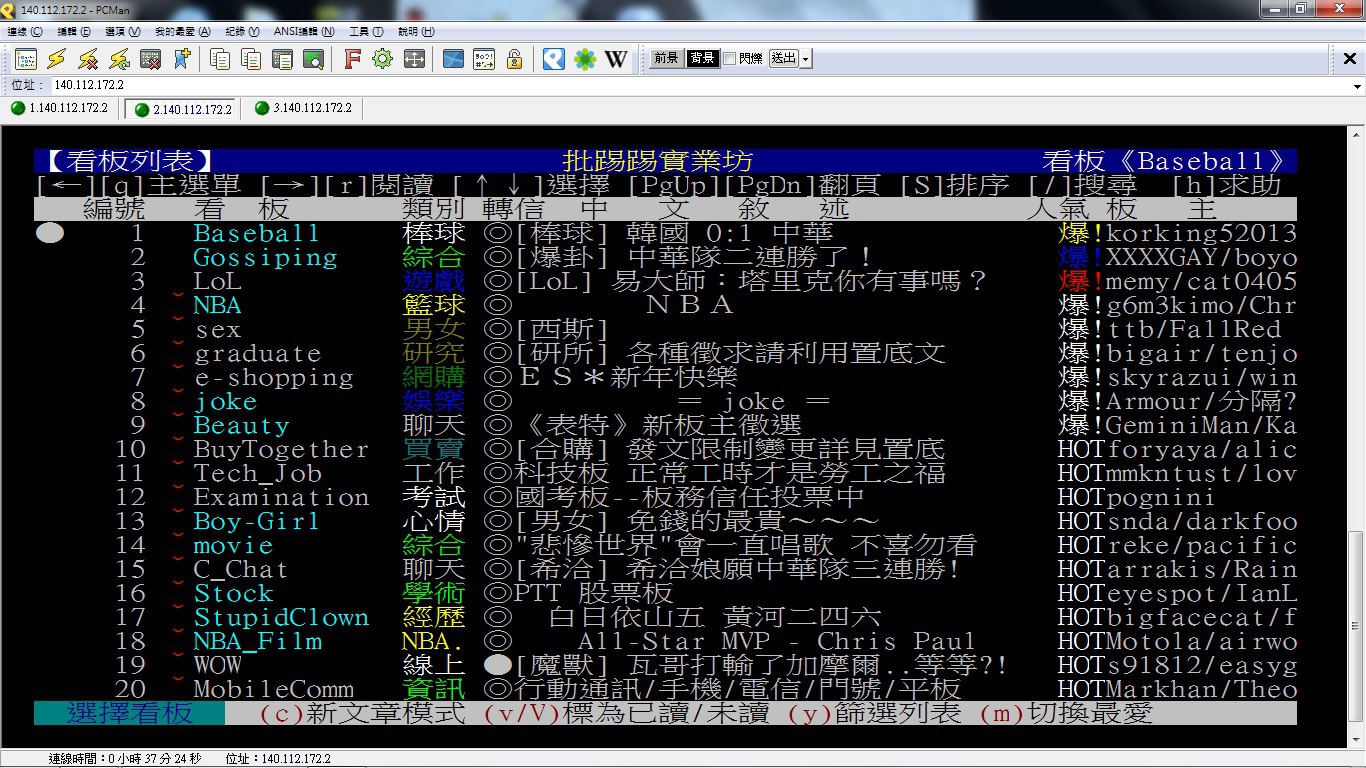Select the NBA_Film board row

point(665,641)
